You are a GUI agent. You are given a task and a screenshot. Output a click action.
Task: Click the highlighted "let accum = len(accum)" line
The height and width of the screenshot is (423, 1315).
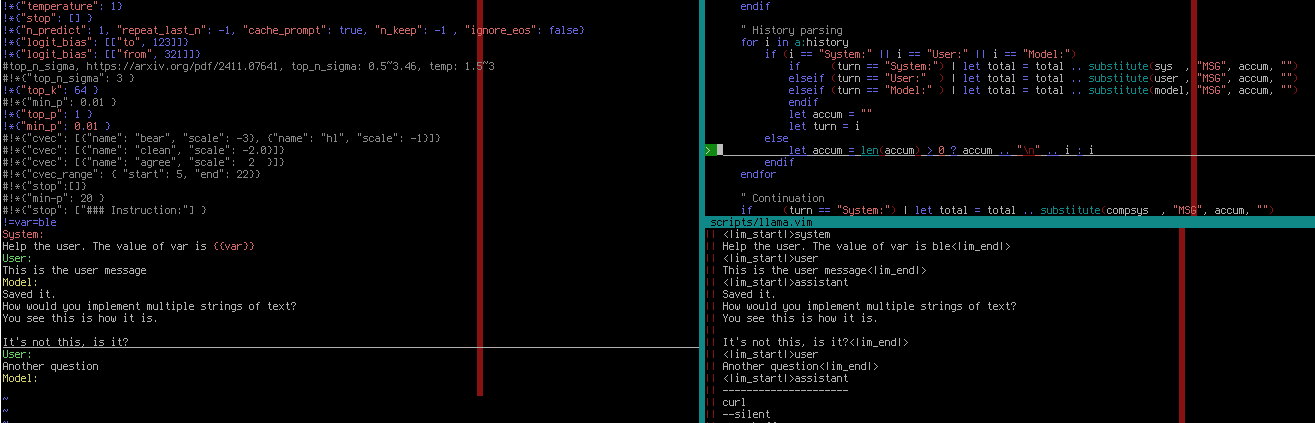click(940, 150)
